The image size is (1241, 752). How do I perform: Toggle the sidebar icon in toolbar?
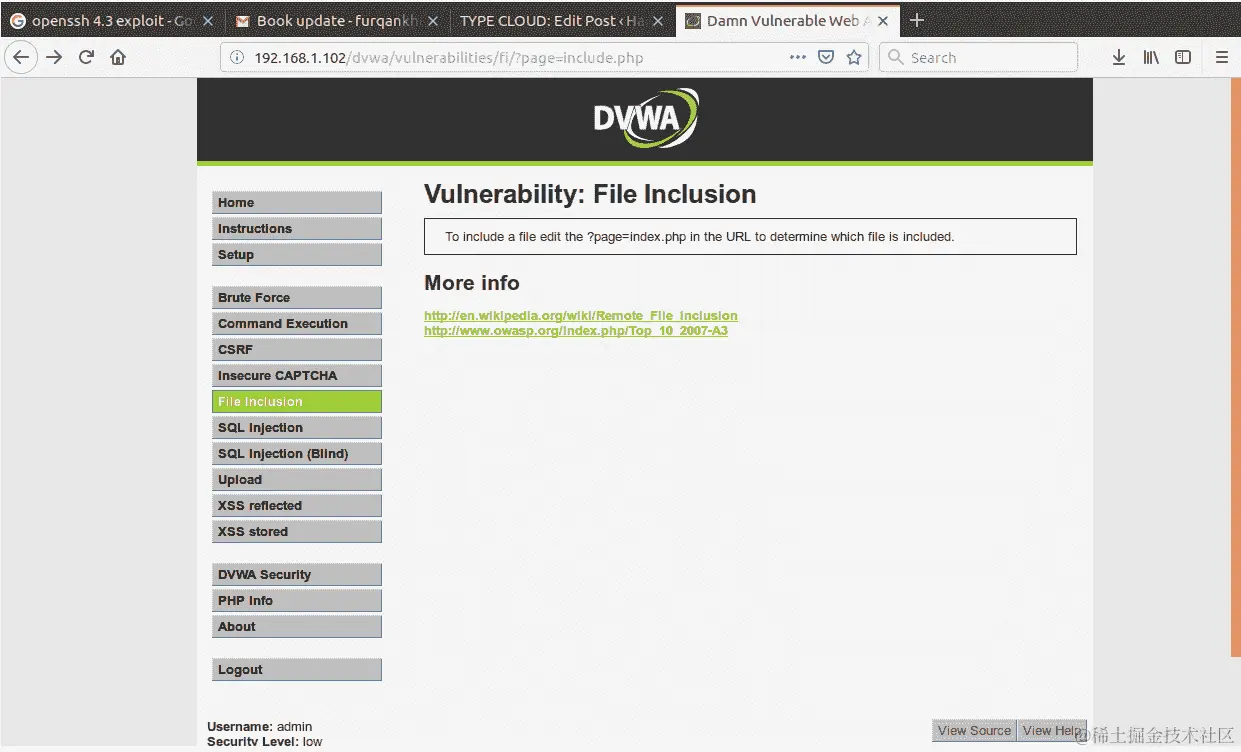pyautogui.click(x=1183, y=57)
